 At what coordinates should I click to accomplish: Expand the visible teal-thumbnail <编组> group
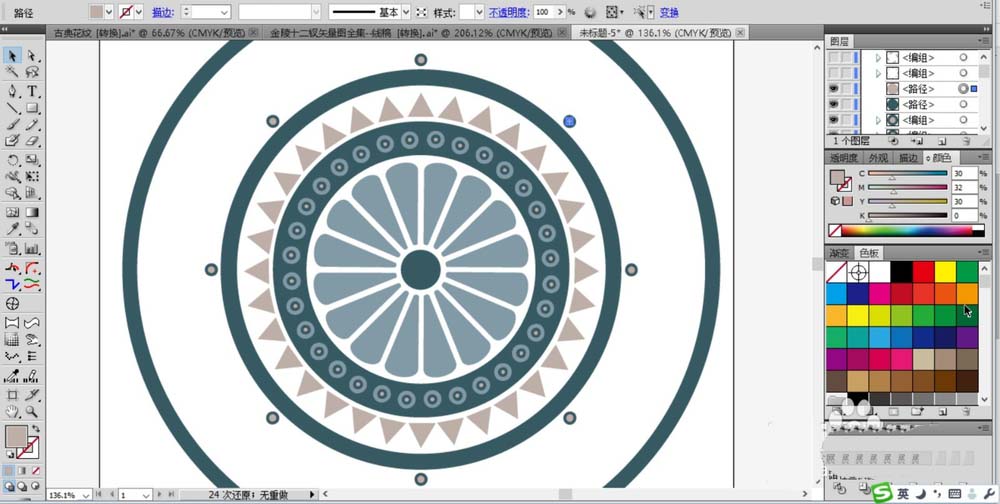point(878,120)
